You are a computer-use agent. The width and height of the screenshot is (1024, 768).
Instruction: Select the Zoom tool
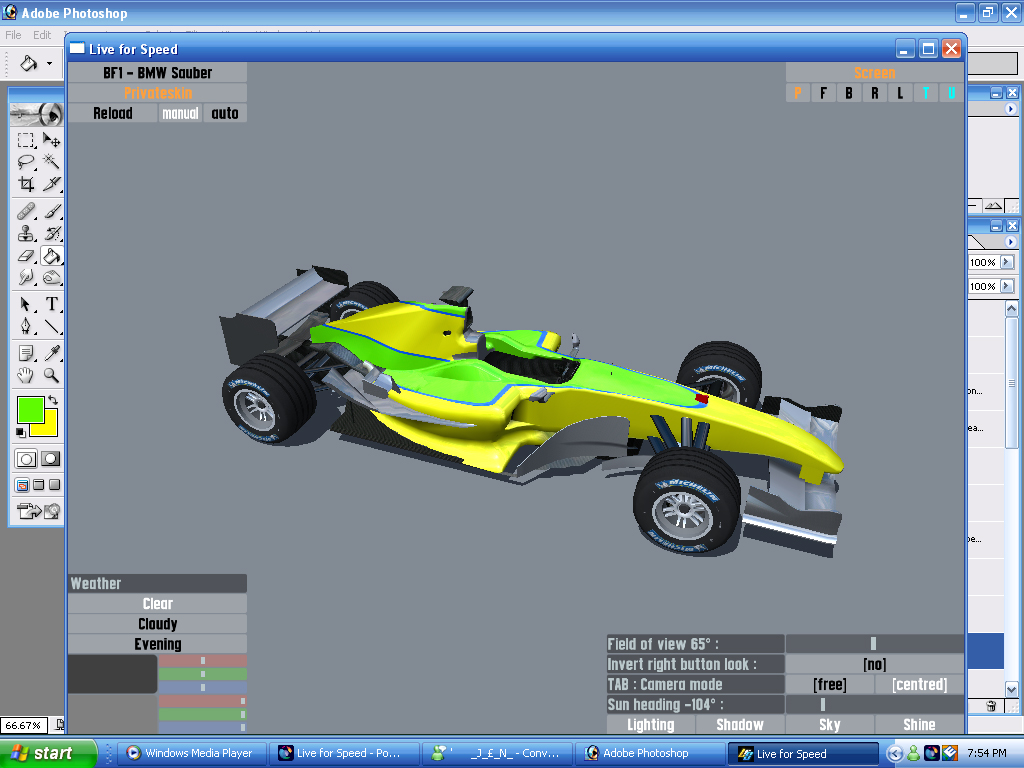[x=51, y=376]
